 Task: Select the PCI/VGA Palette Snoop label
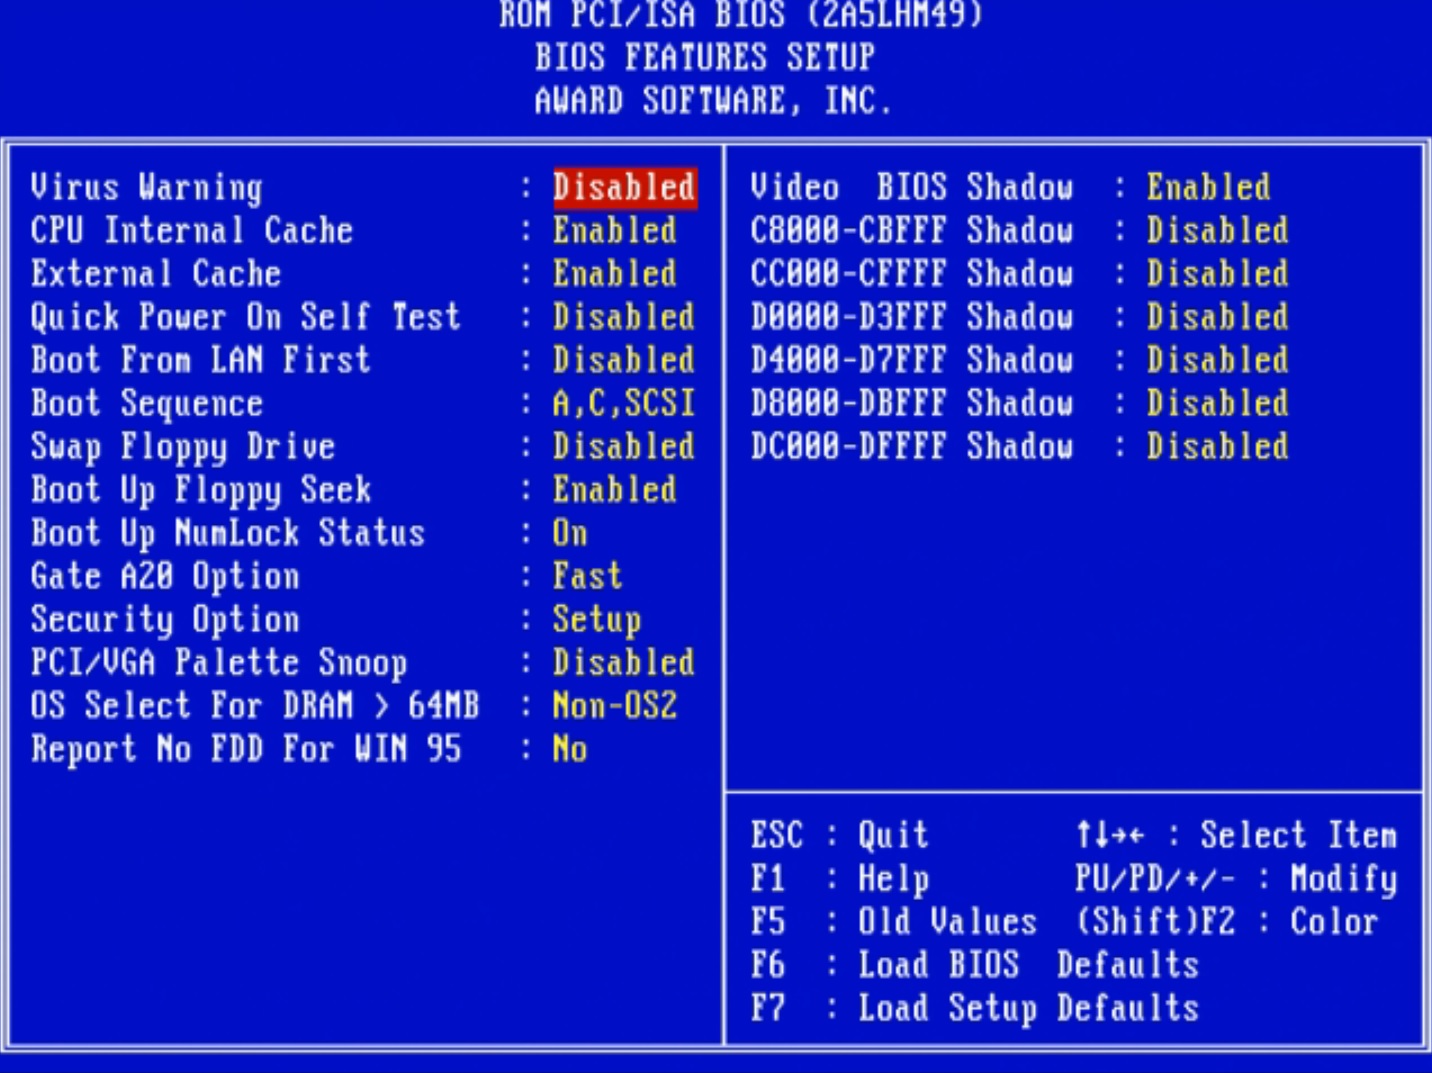point(219,663)
